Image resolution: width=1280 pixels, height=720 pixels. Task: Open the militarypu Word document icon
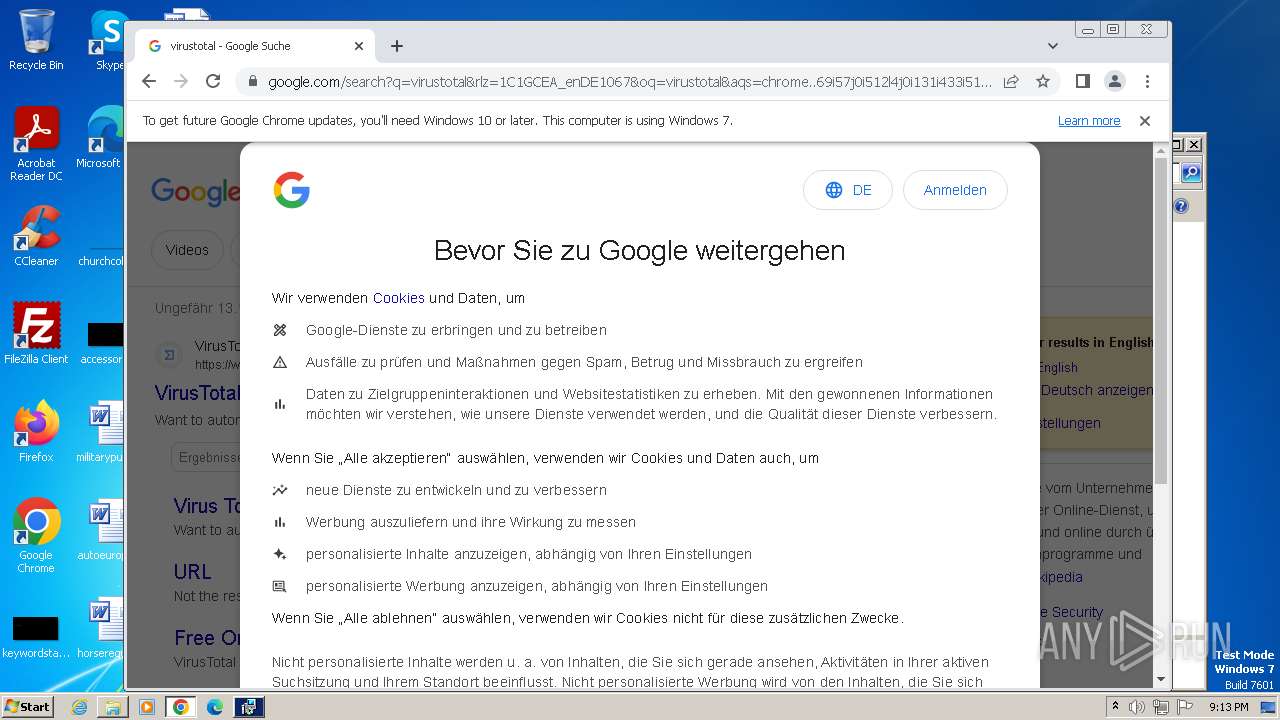(100, 432)
